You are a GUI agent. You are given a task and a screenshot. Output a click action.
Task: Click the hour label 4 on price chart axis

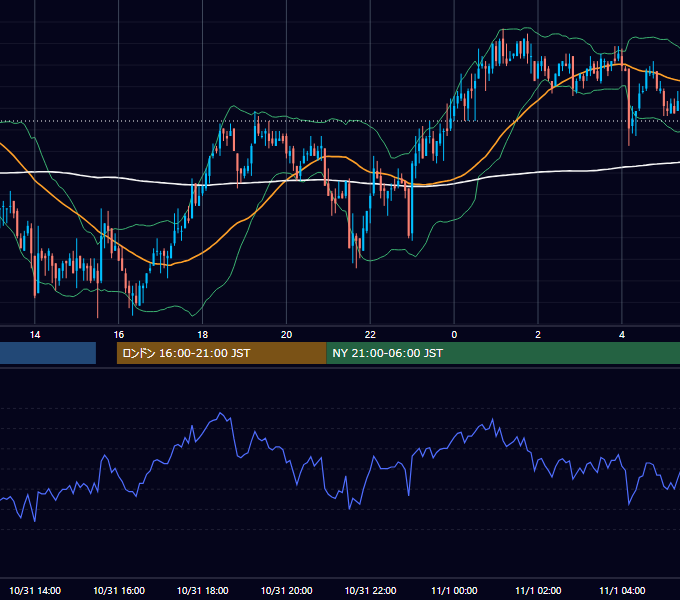click(622, 335)
